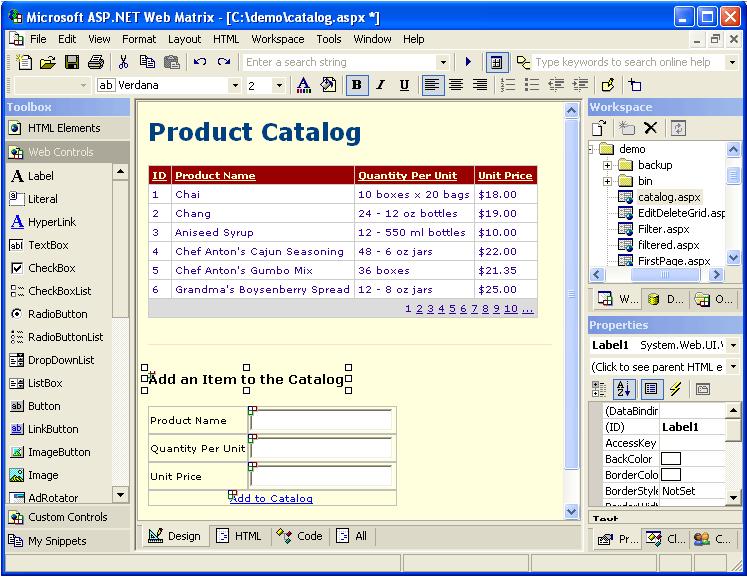Open the HTML Elements toolbox section
747x577 pixels.
67,128
